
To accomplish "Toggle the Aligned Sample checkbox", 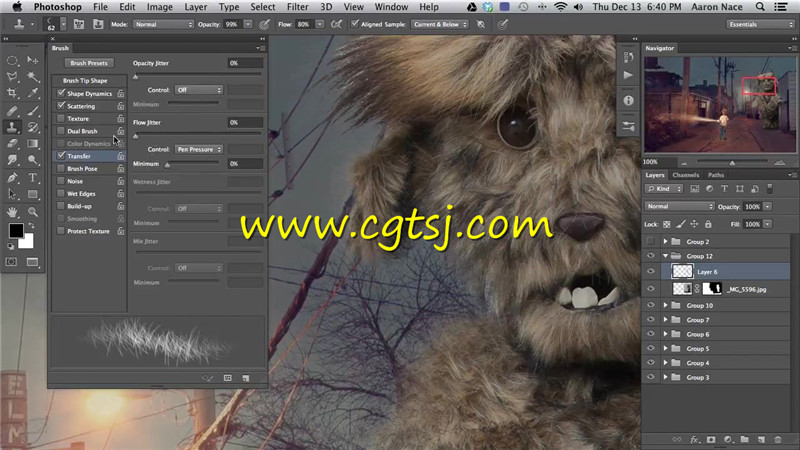I will (355, 24).
